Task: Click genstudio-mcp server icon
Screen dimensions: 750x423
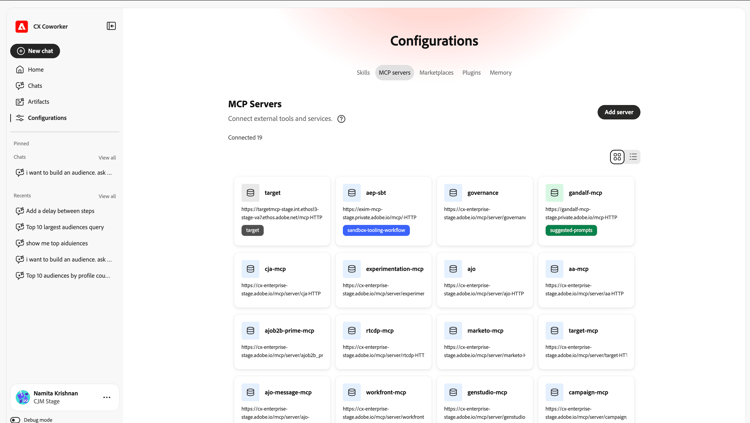Action: 453,392
